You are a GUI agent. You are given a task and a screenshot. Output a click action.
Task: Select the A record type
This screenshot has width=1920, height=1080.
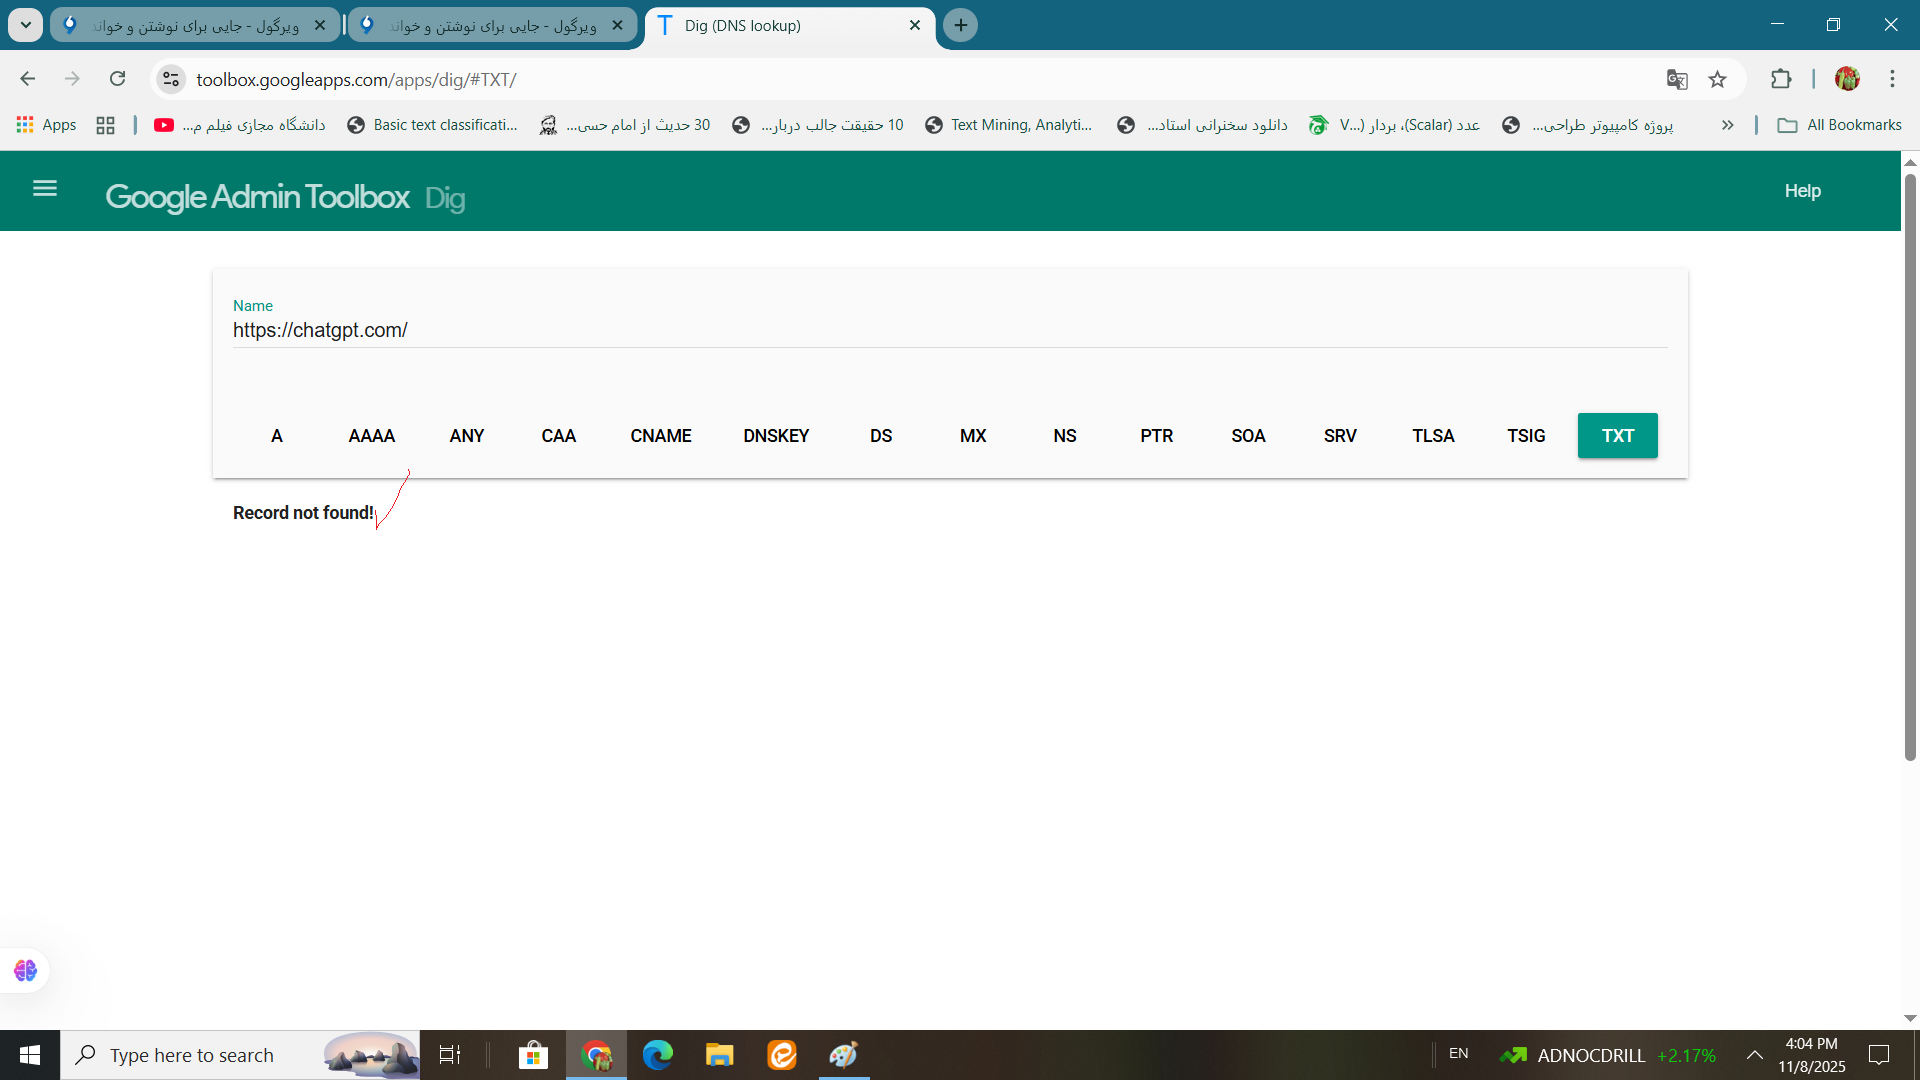pos(277,436)
